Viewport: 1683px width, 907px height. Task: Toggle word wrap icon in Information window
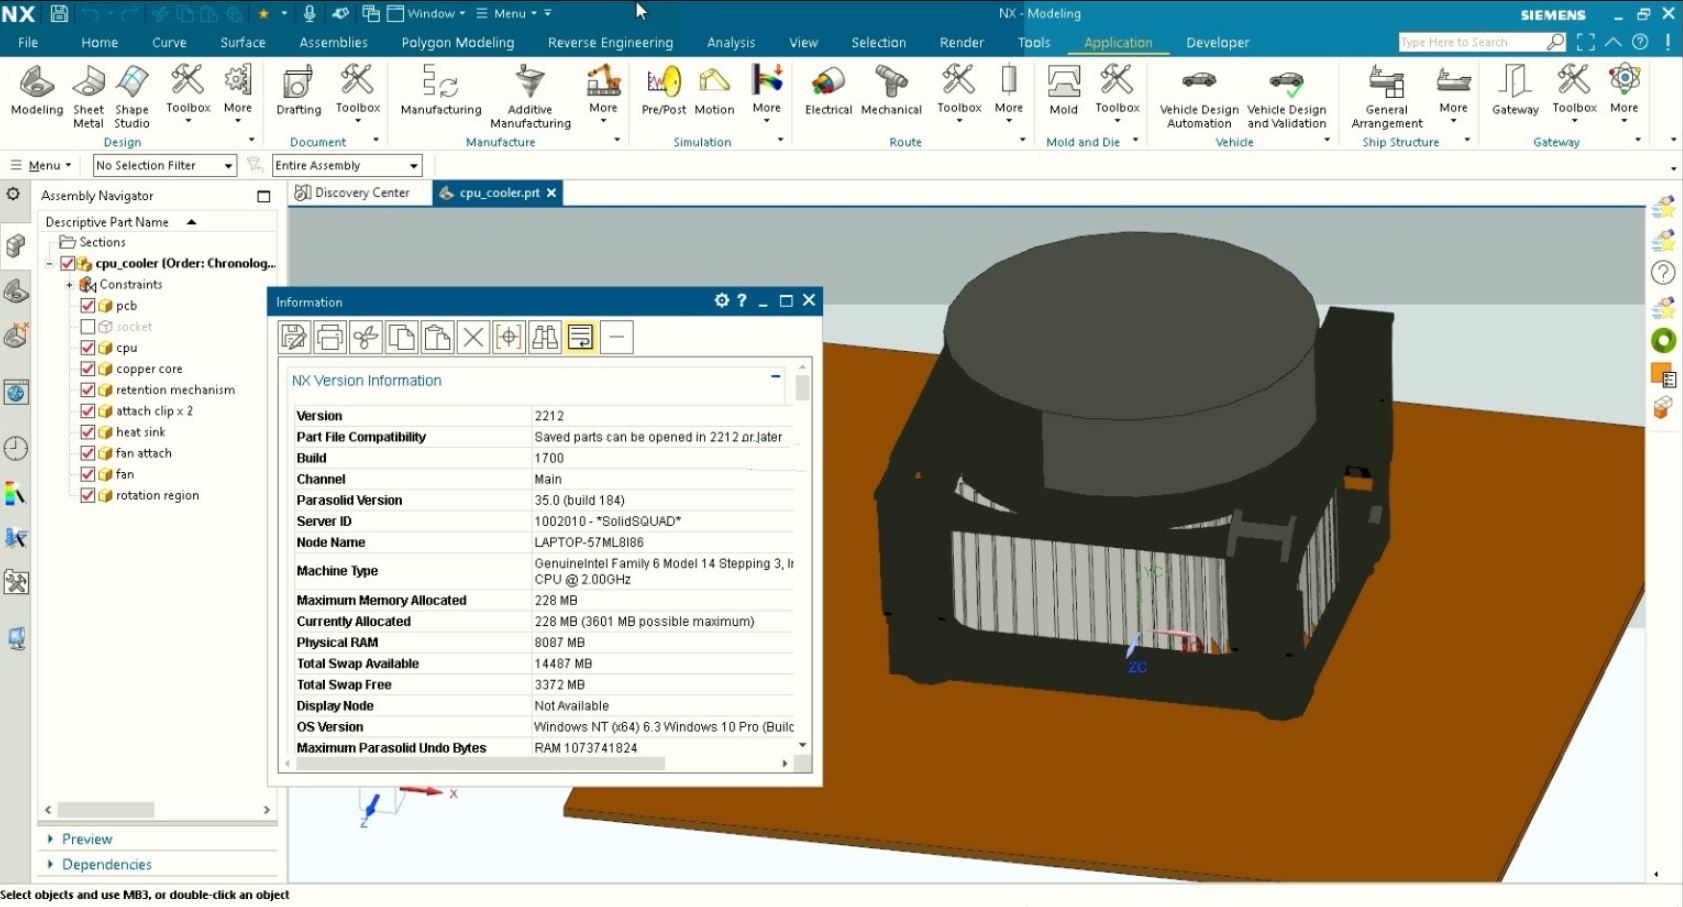pyautogui.click(x=581, y=337)
